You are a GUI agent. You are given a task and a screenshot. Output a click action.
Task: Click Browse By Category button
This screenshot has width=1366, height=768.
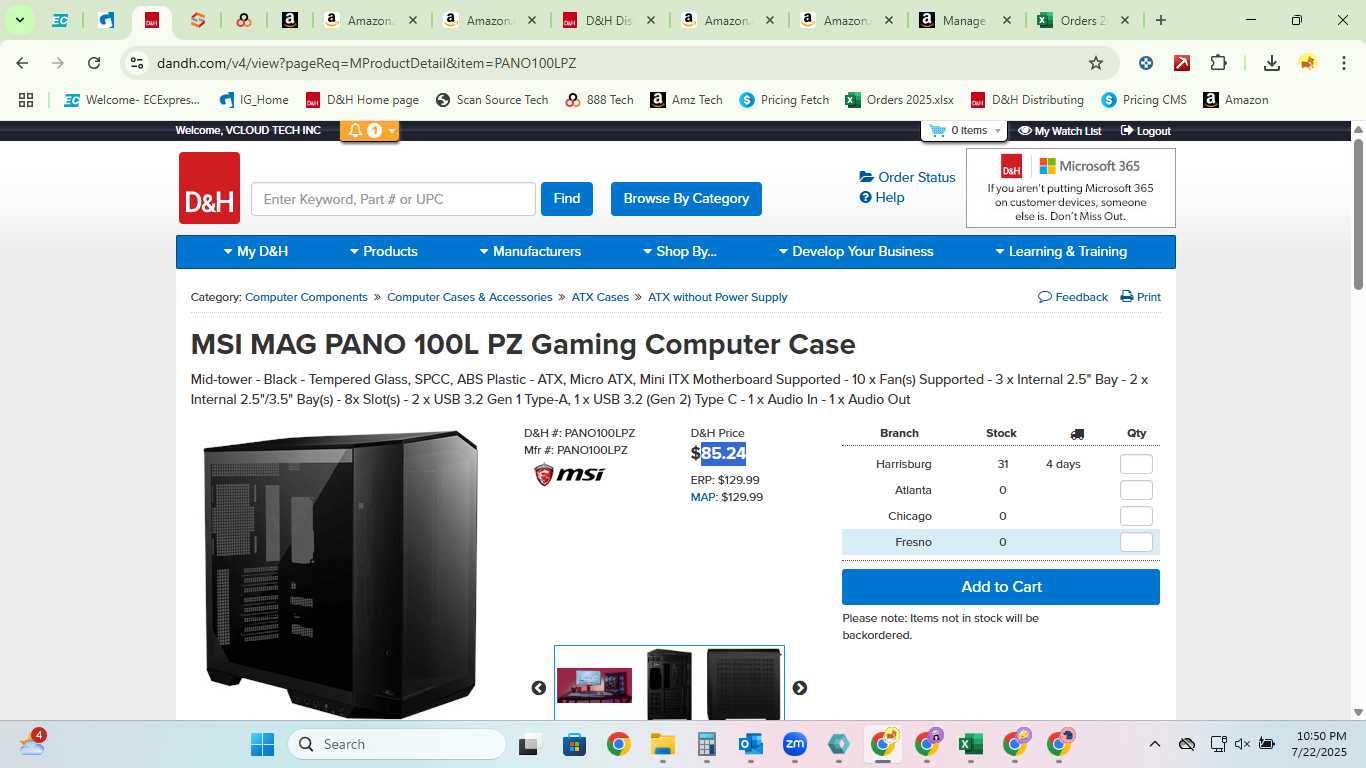coord(686,199)
